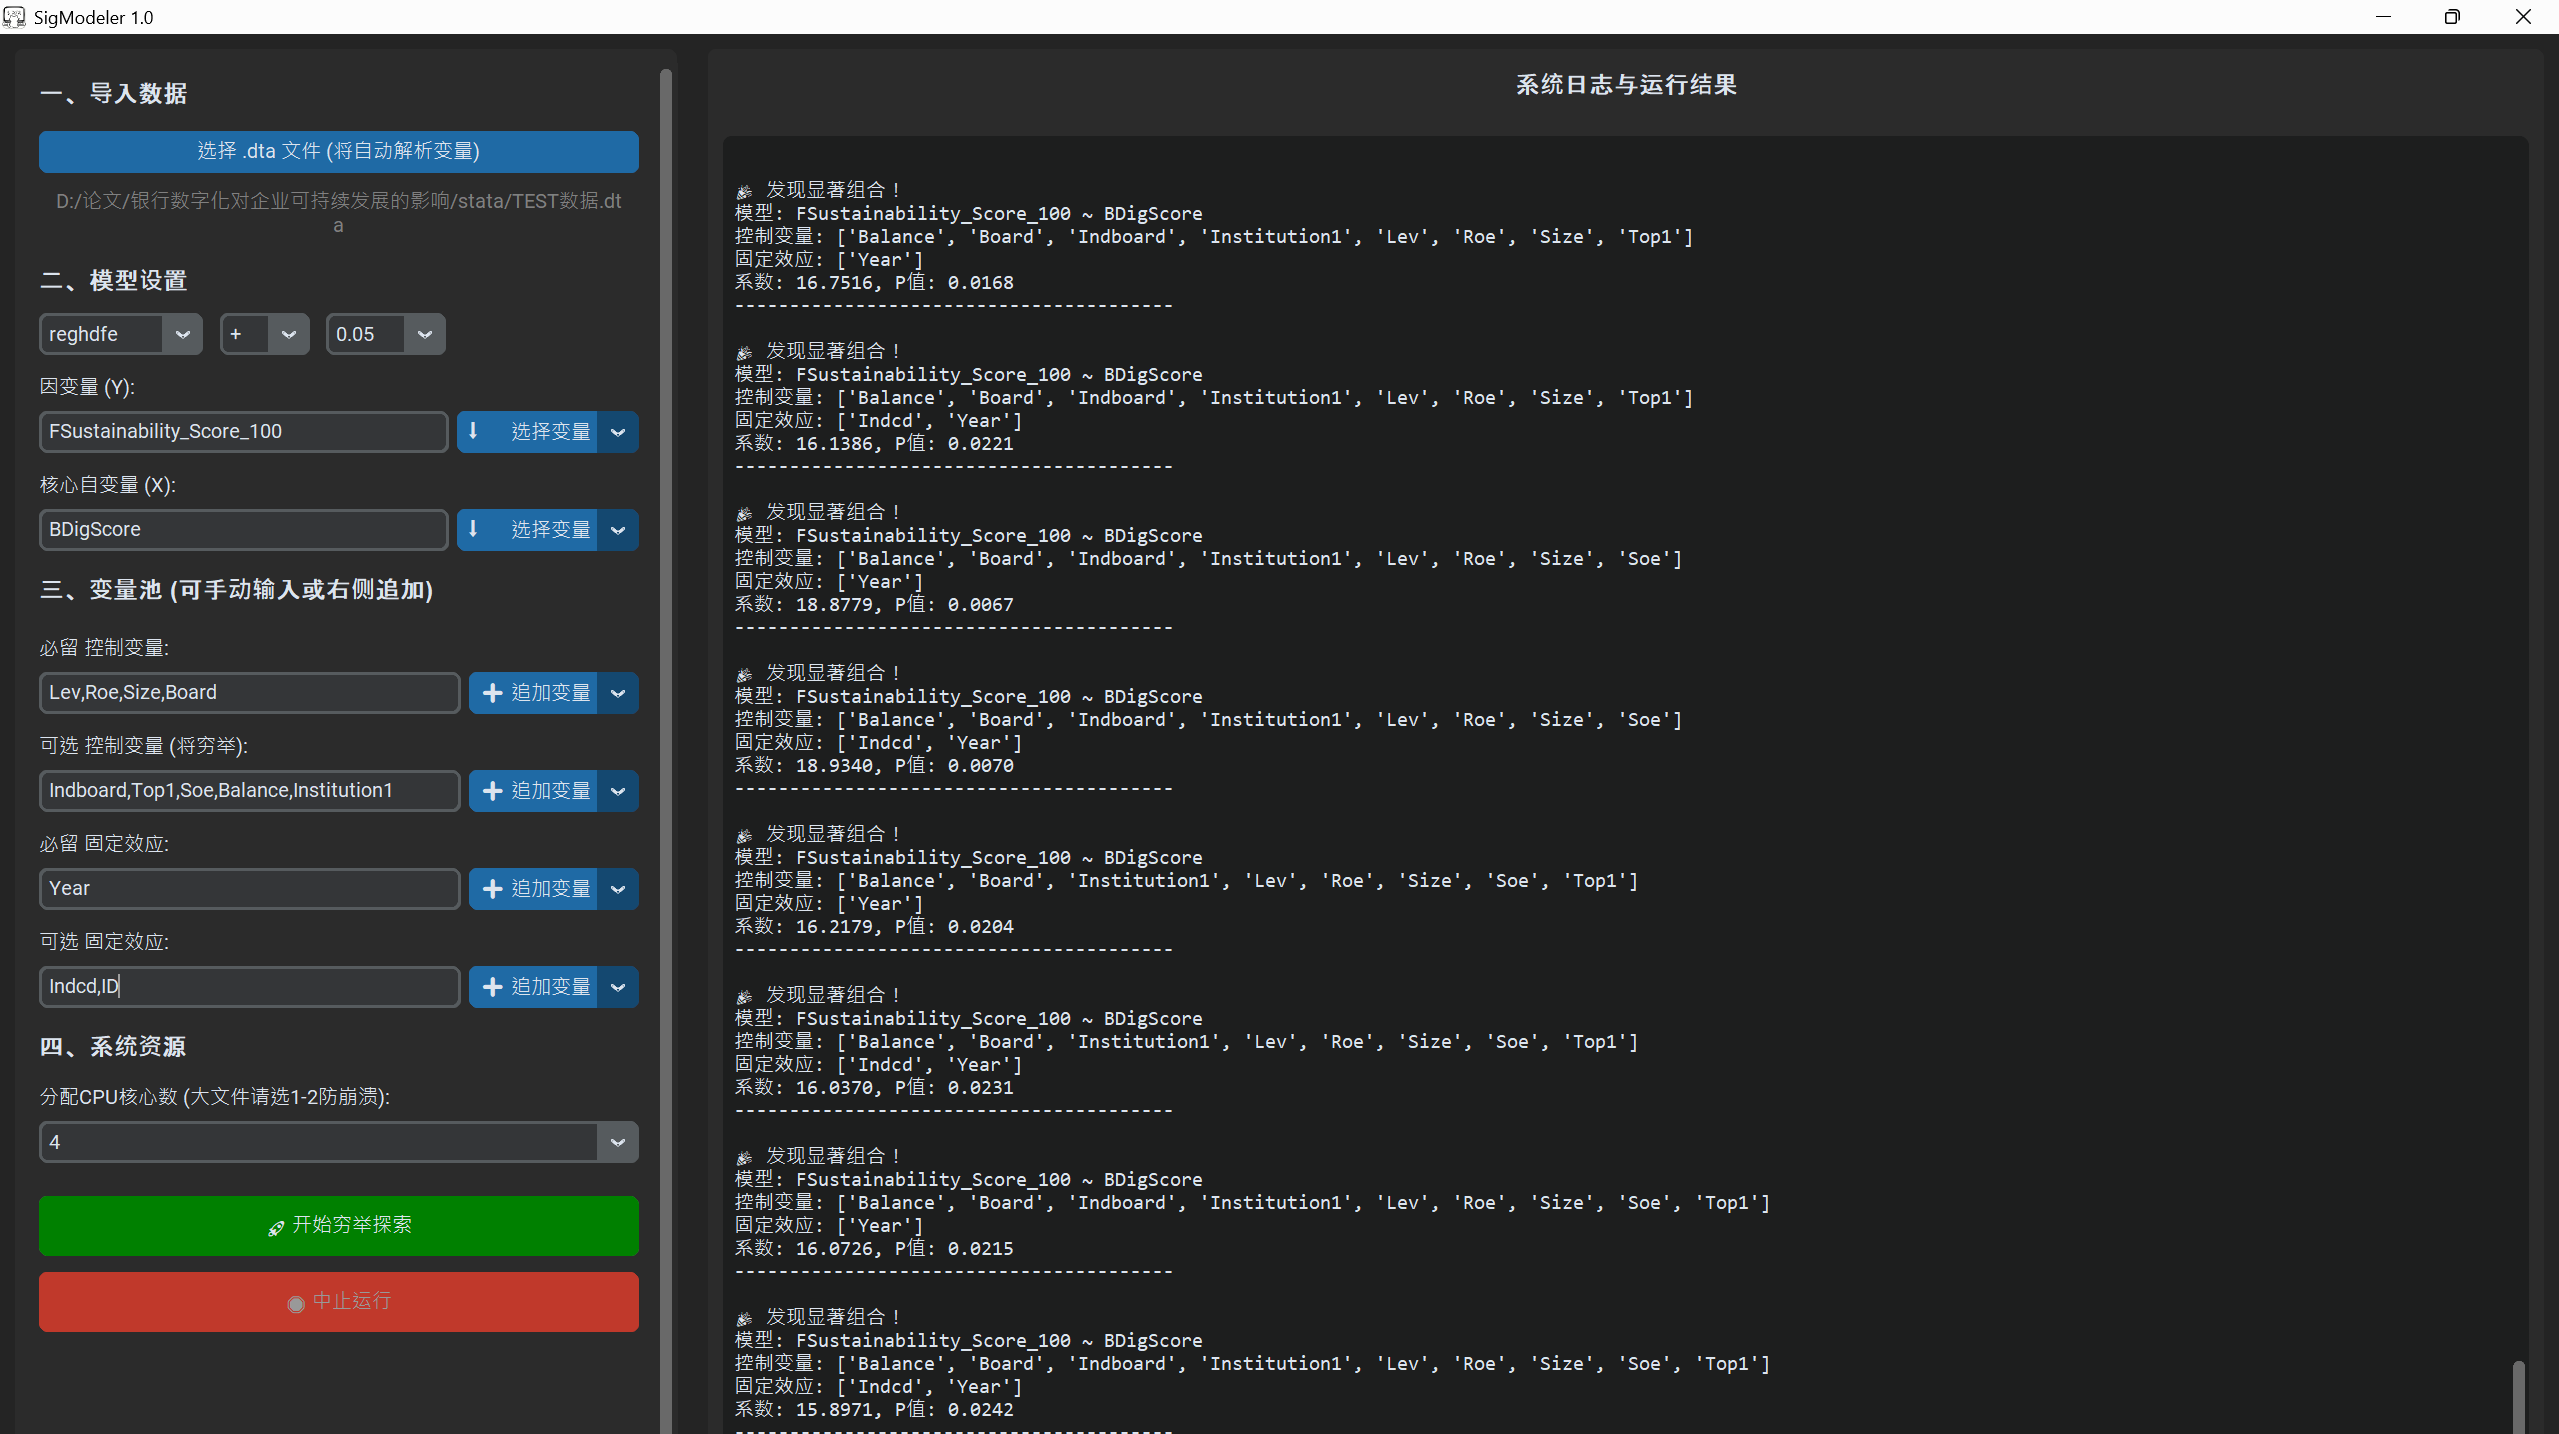Image resolution: width=2559 pixels, height=1434 pixels.
Task: Expand the chevron beside dependent variable select button
Action: [x=618, y=432]
